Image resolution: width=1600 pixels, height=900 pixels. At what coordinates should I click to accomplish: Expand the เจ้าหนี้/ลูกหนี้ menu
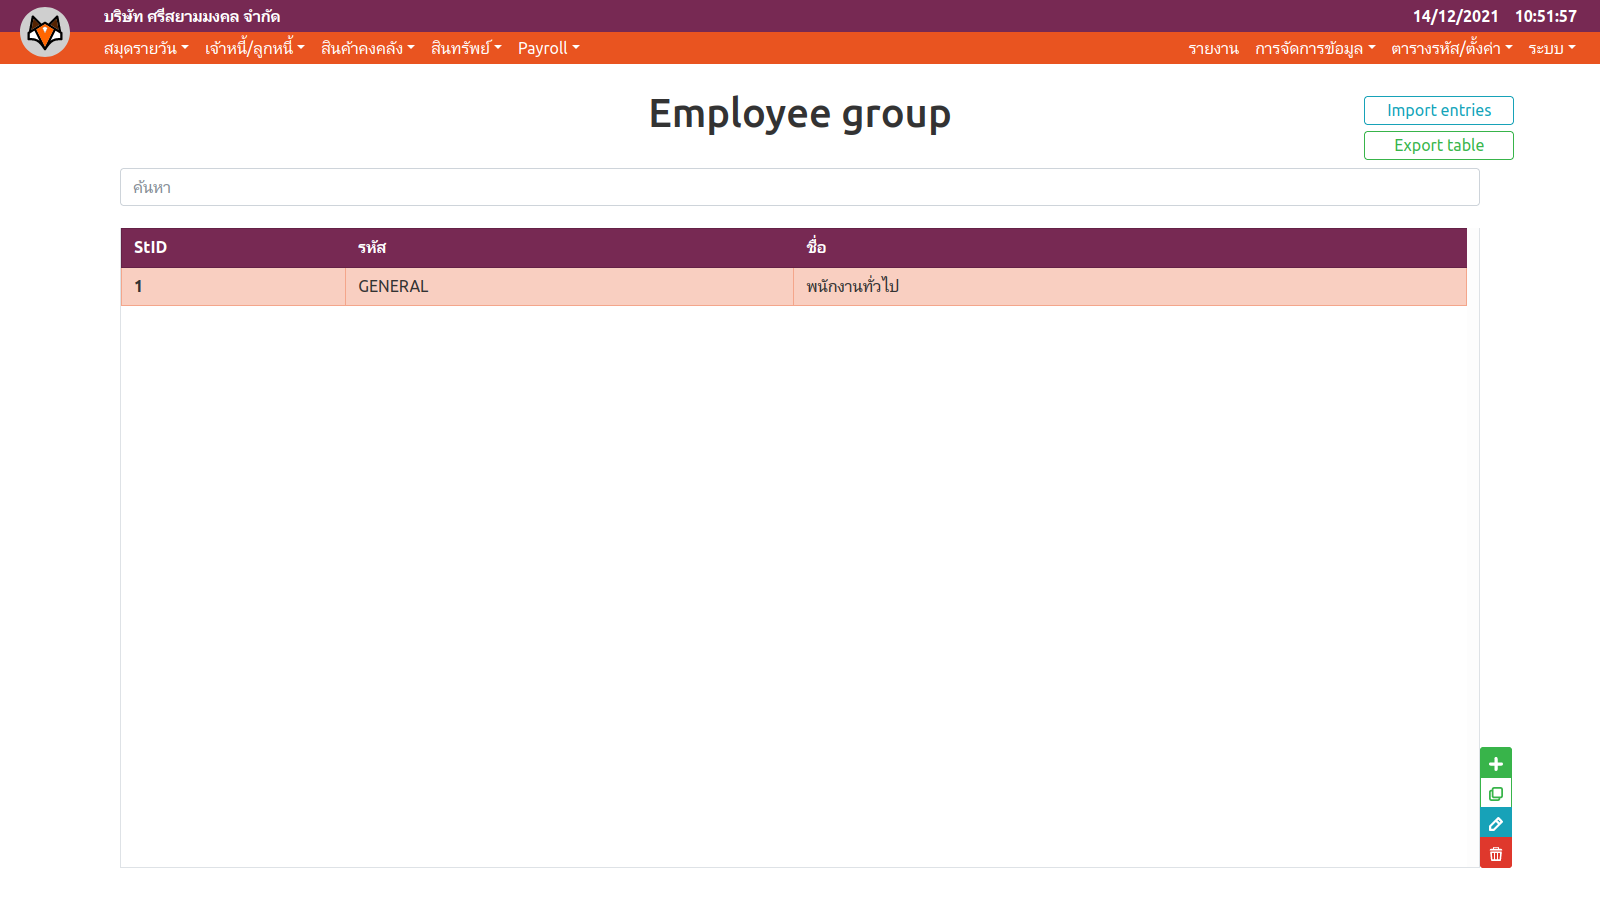(254, 48)
